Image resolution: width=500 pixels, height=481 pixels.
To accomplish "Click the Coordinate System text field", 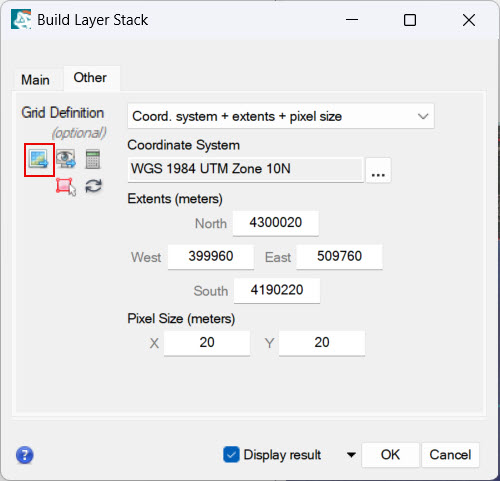I will tap(245, 169).
